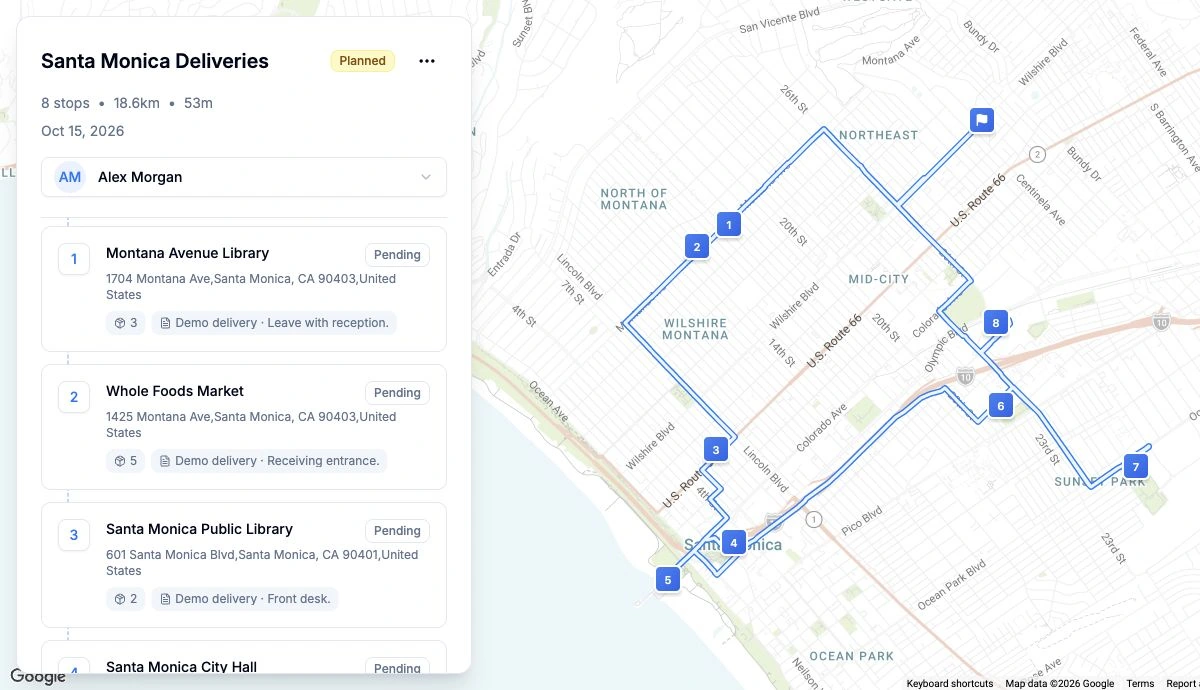Screen dimensions: 1200x690
Task: Click note 'Front desk.' chip
Action: point(245,599)
